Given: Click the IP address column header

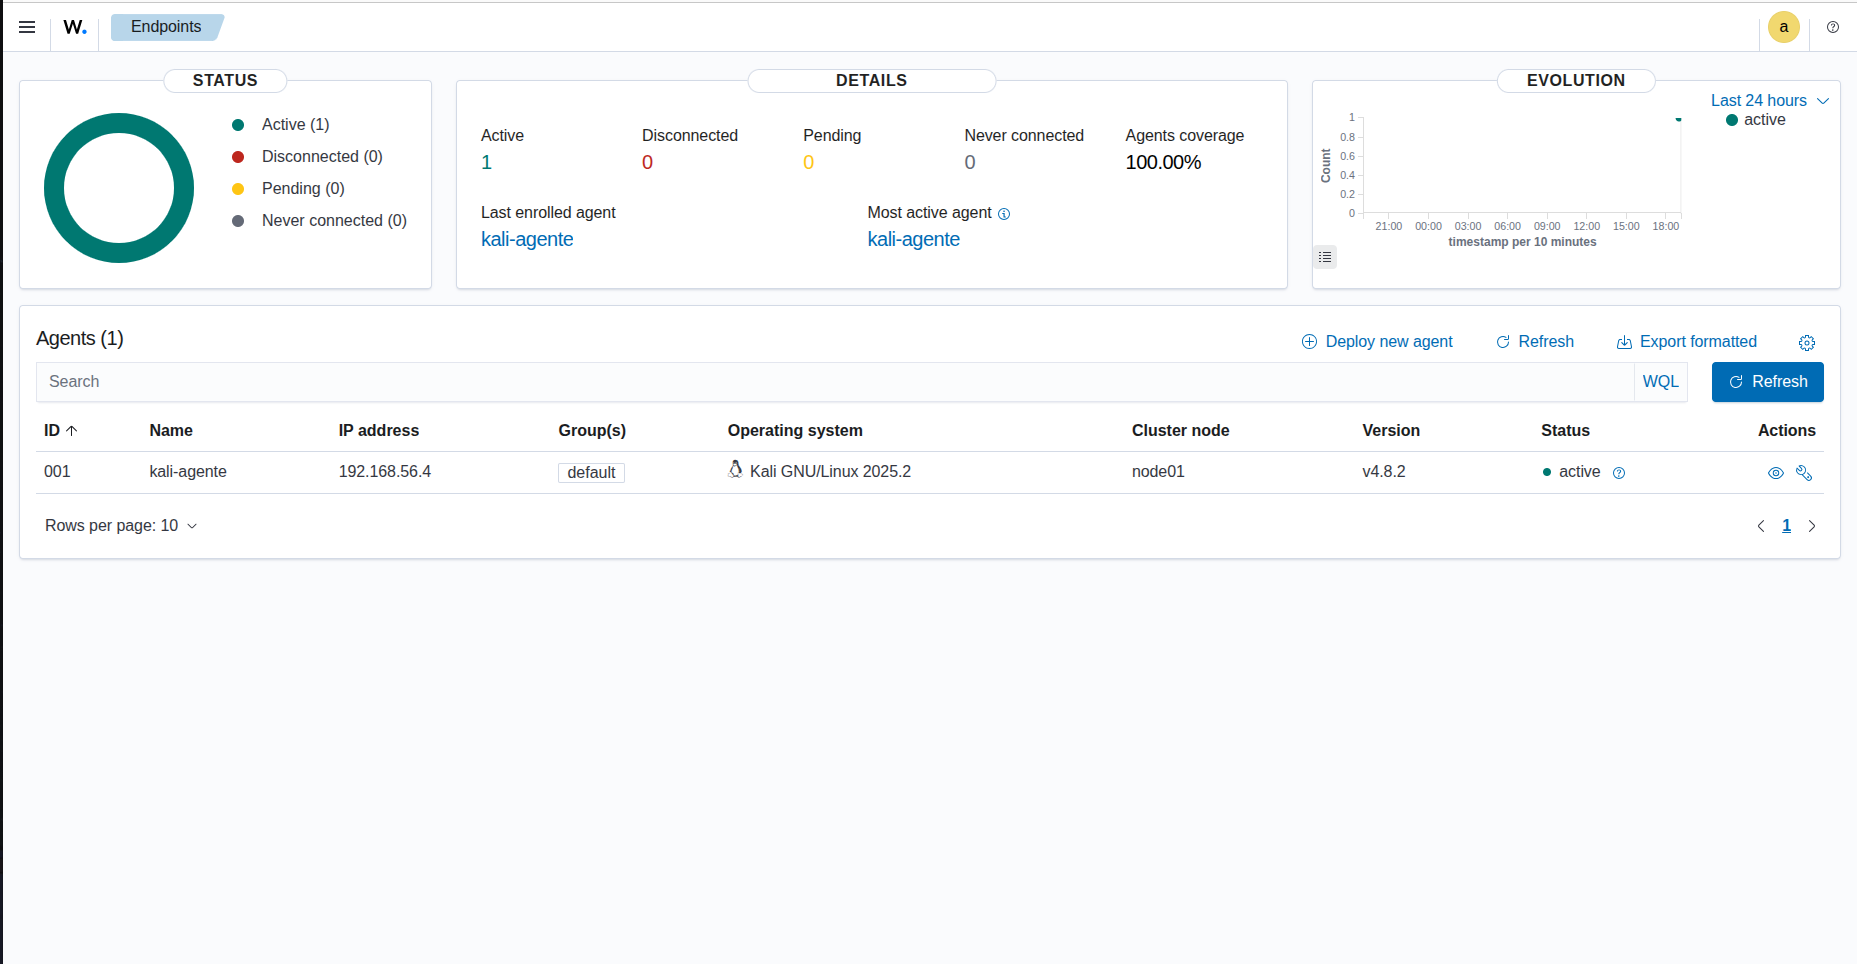Looking at the screenshot, I should 379,431.
